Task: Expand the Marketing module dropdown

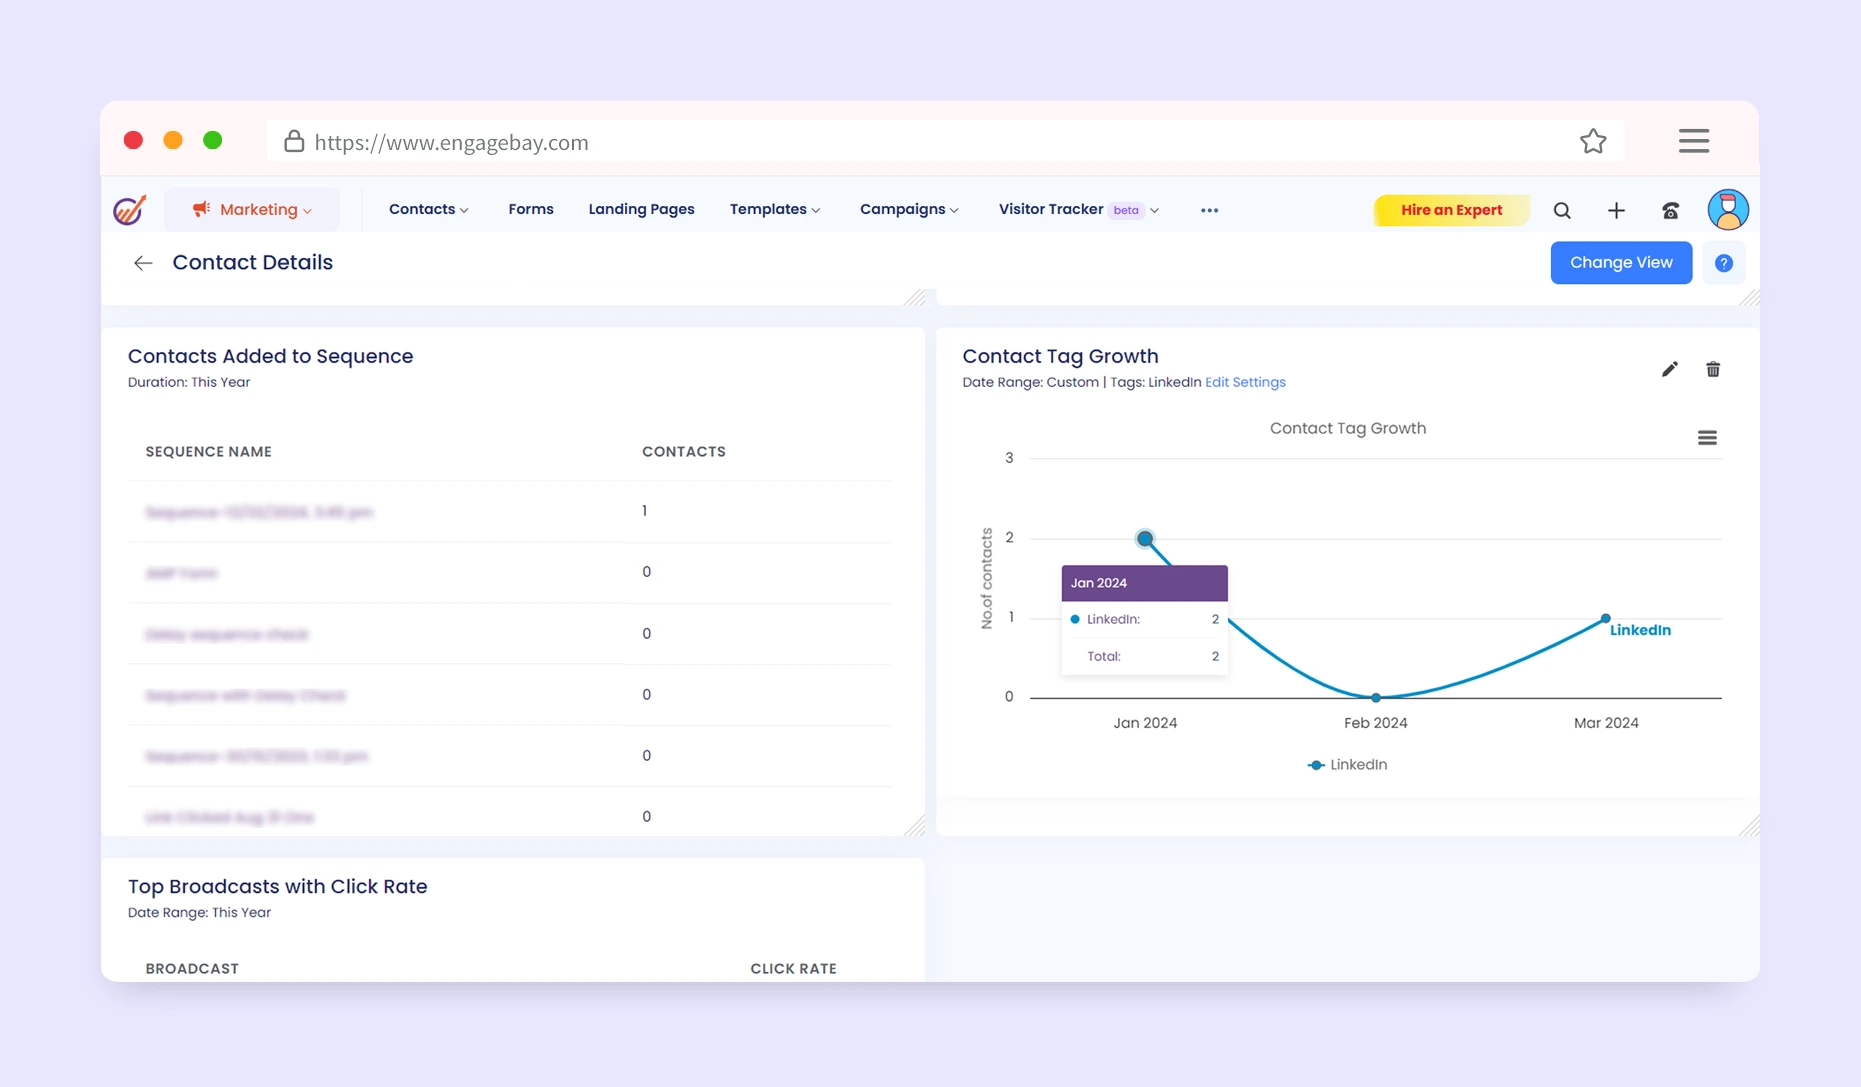Action: click(253, 210)
